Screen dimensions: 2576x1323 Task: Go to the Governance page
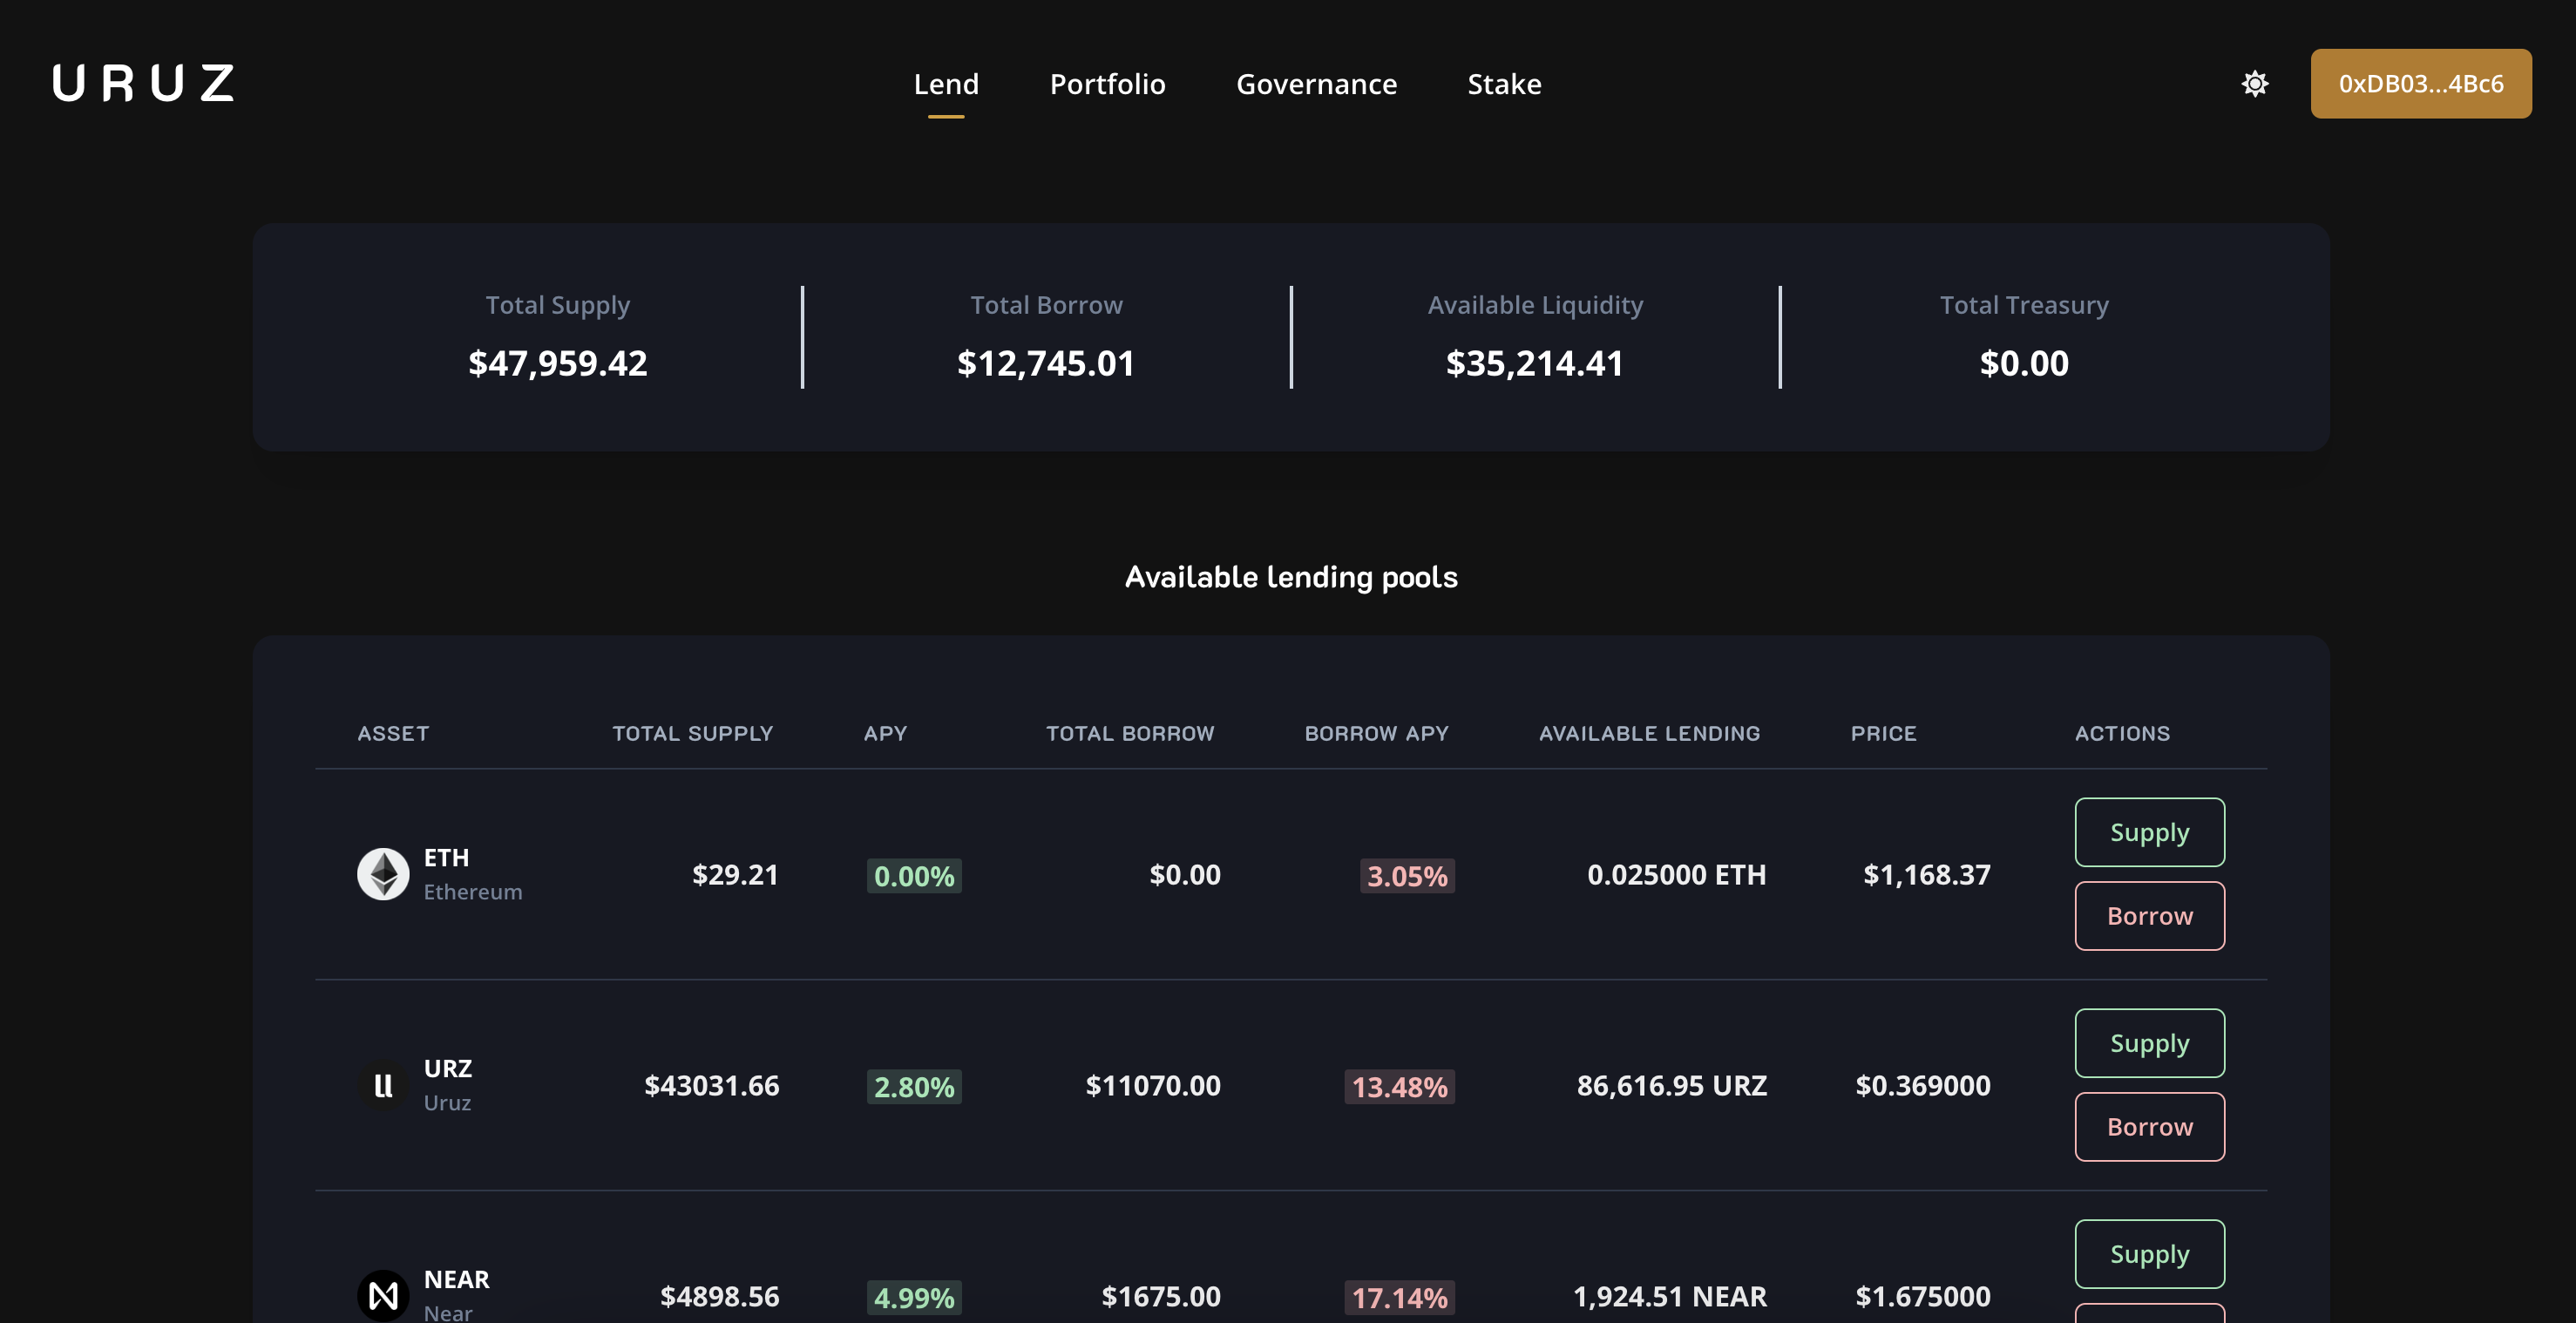(1316, 84)
